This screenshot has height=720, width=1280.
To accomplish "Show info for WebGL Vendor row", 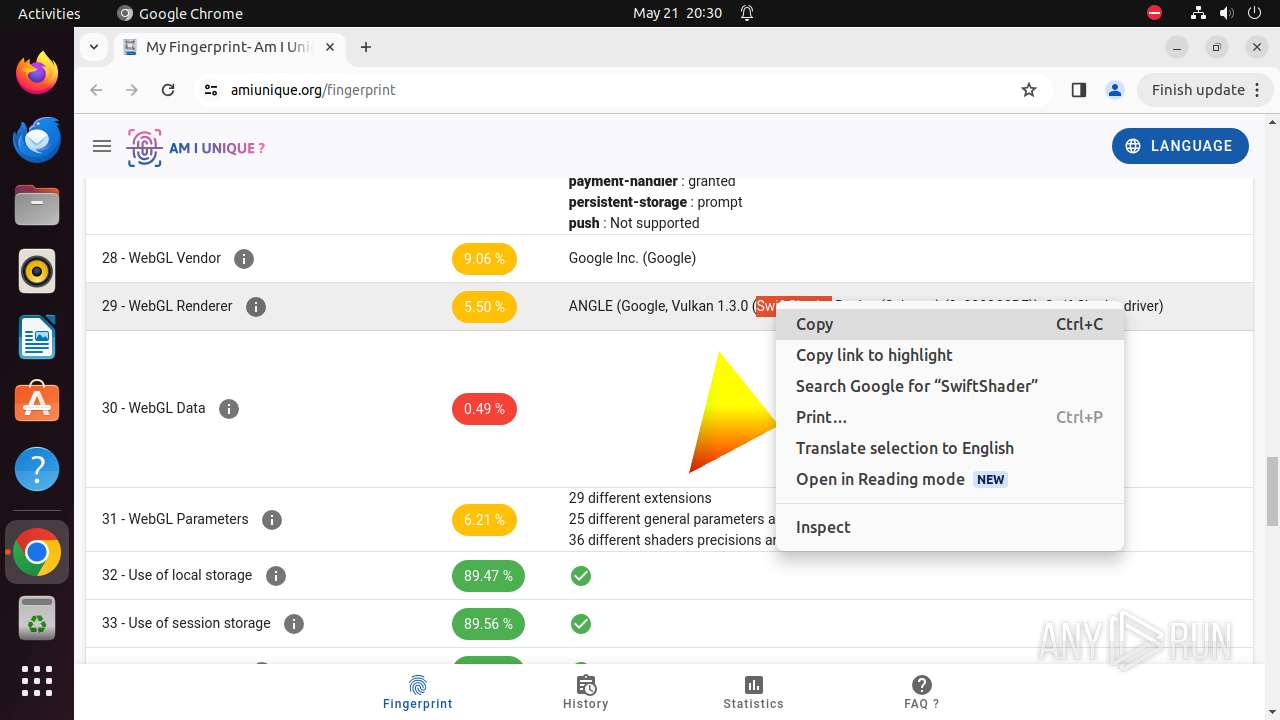I will [244, 259].
